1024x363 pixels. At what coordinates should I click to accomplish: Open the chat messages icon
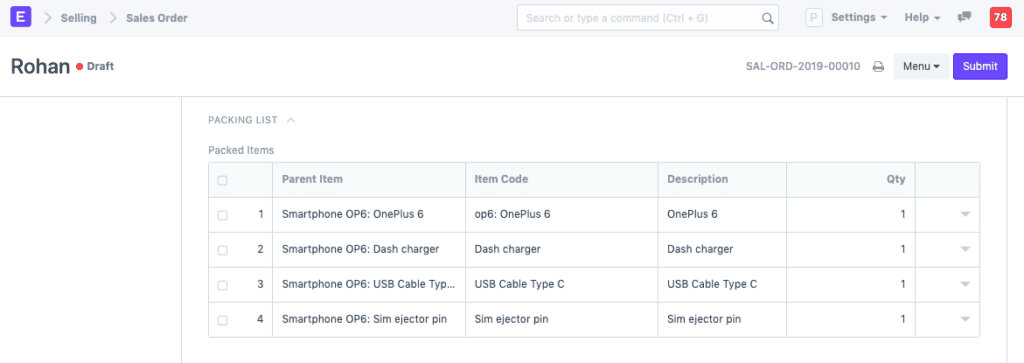[964, 18]
